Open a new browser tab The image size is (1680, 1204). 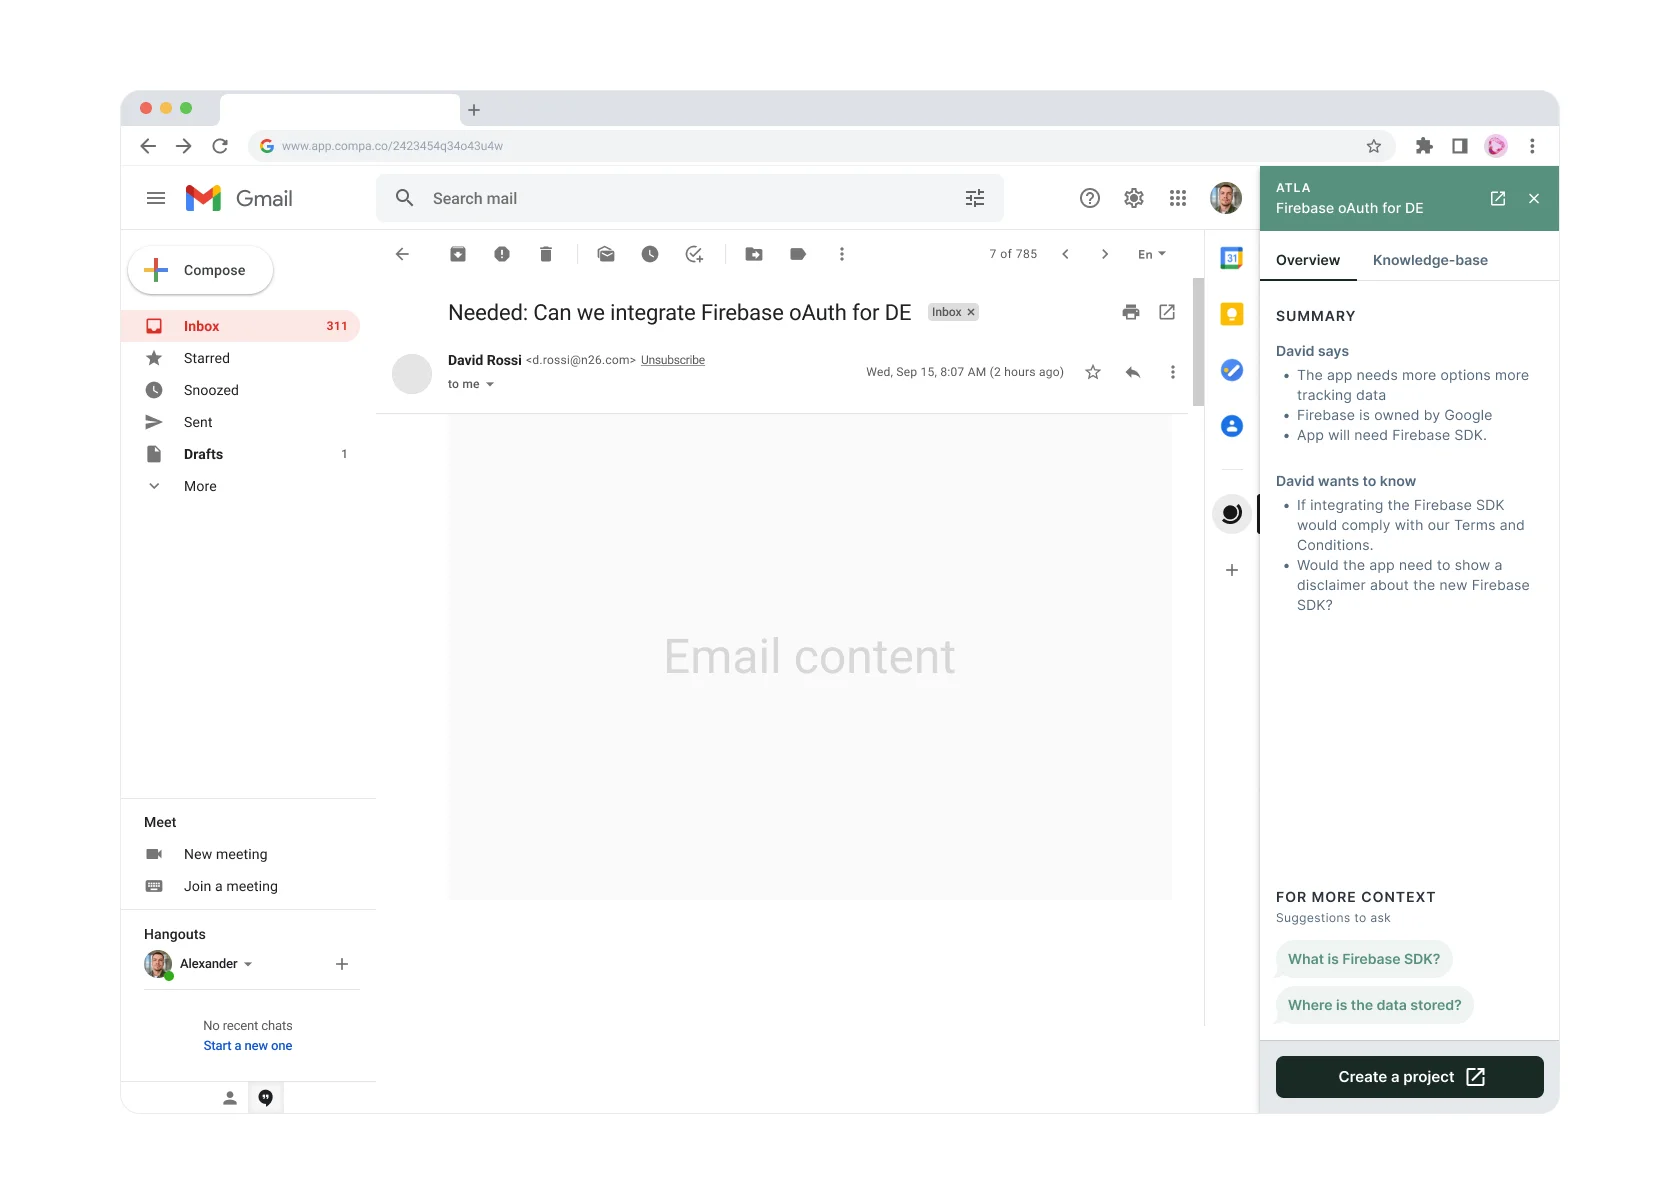(x=474, y=110)
